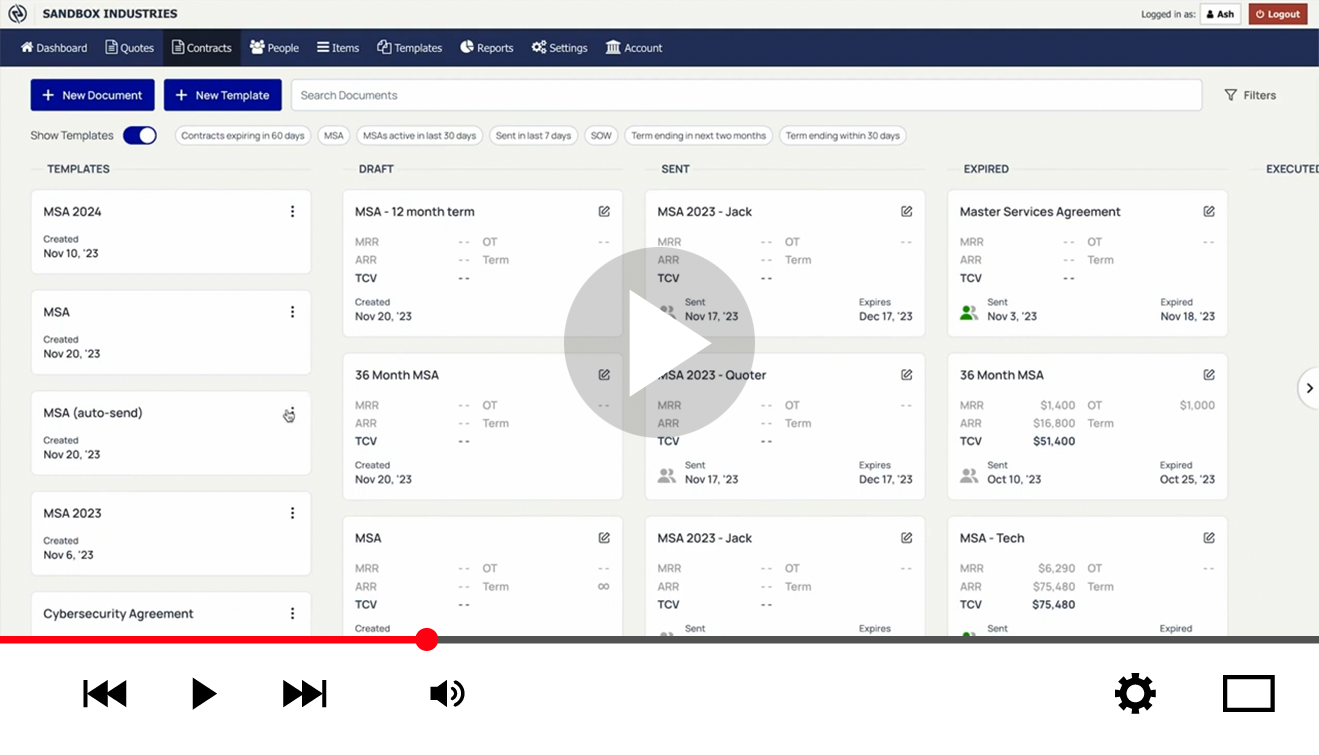Expand next columns with right chevron arrow

[1309, 388]
